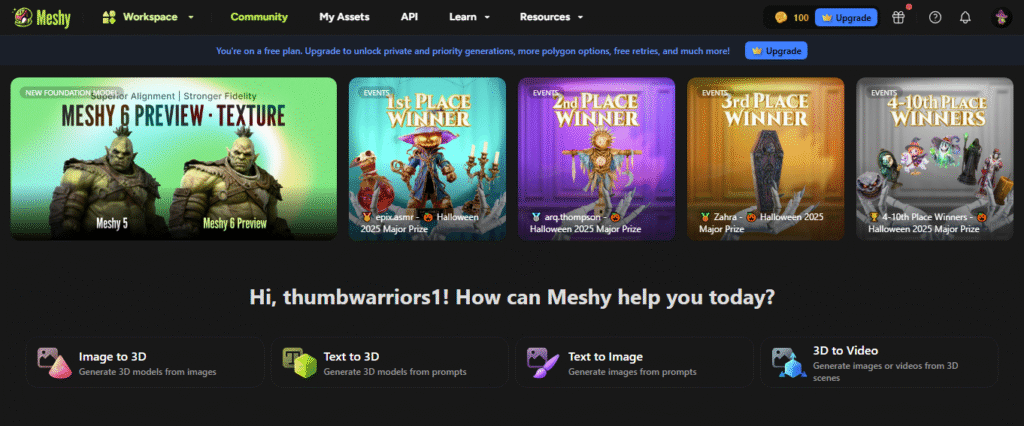The height and width of the screenshot is (426, 1024).
Task: Go to the Community tab
Action: tap(259, 17)
